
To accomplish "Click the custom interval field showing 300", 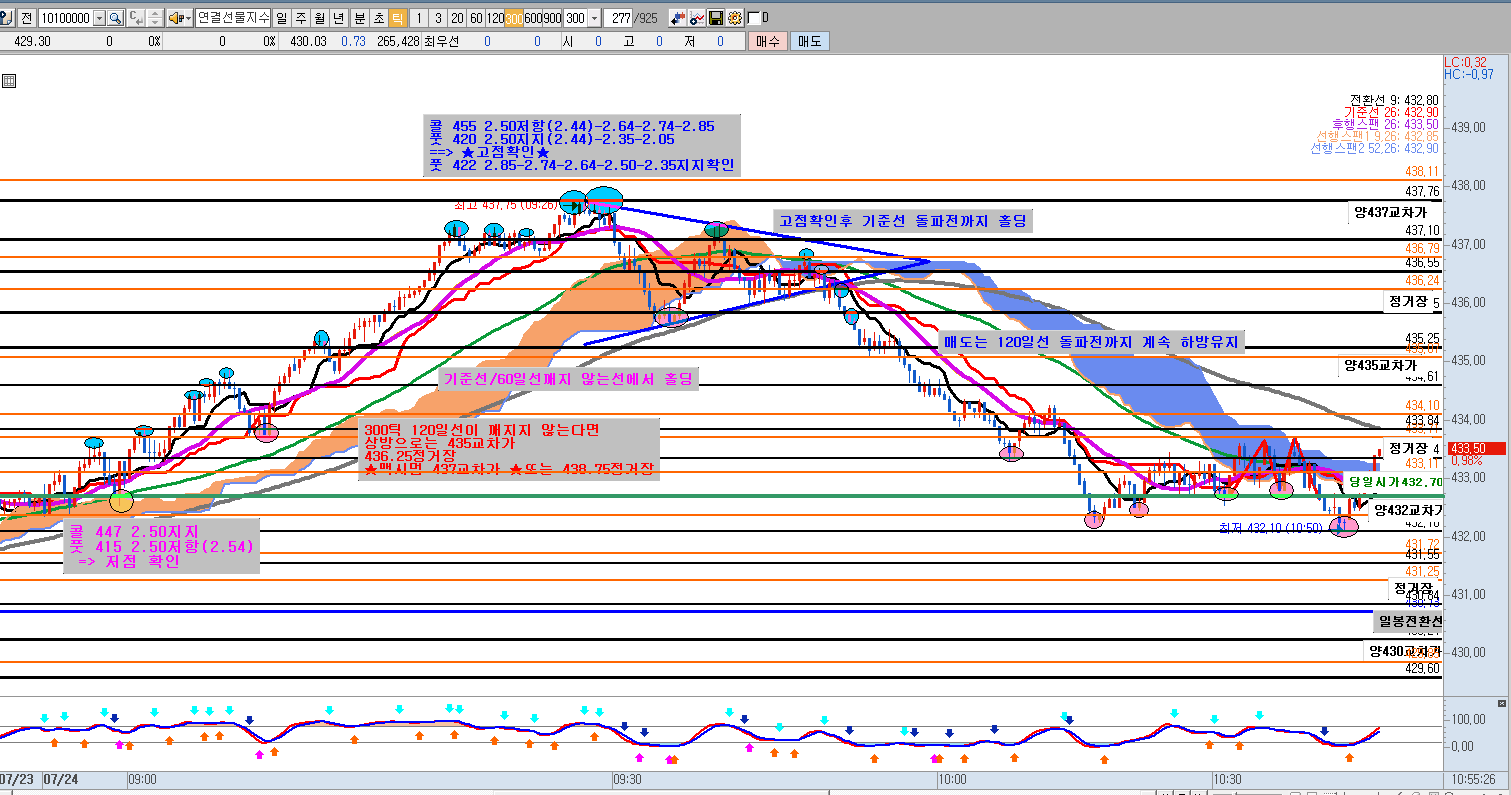I will pyautogui.click(x=576, y=18).
